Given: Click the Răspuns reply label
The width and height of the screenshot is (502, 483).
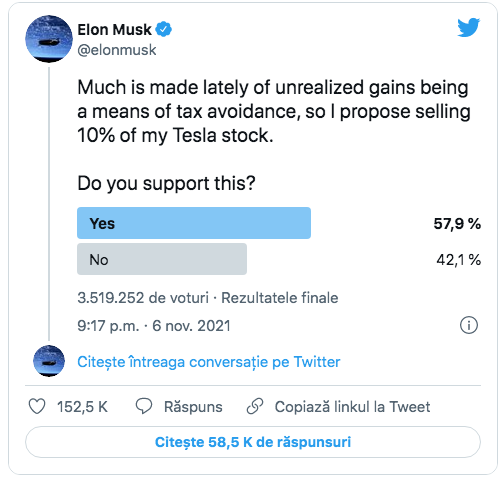Looking at the screenshot, I should click(x=193, y=407).
